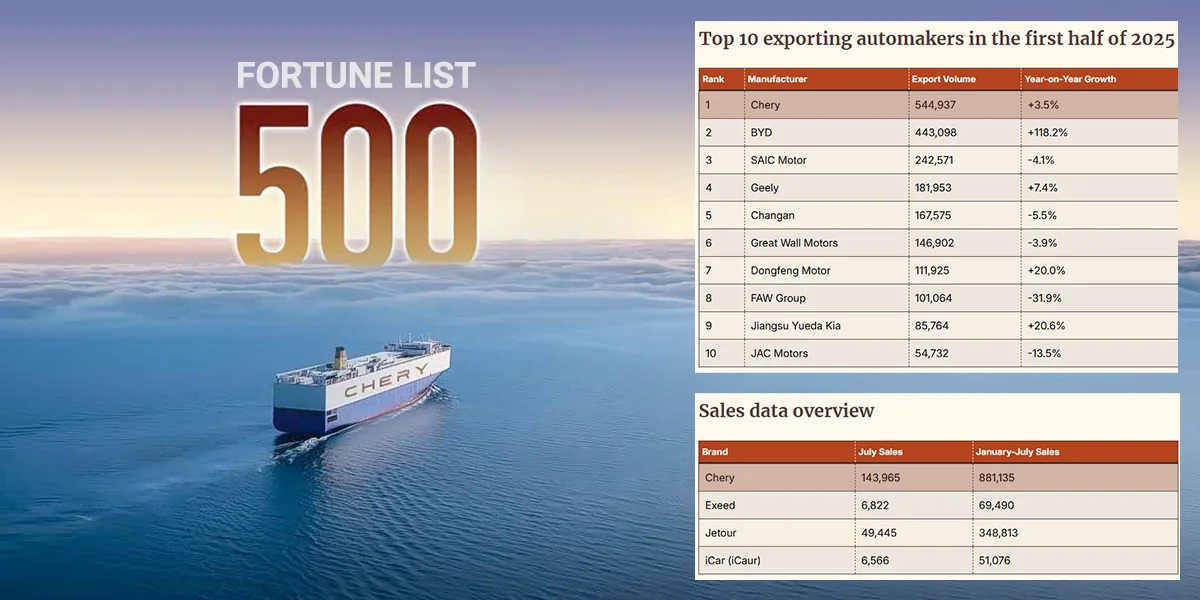Click export volume "242,571"
The width and height of the screenshot is (1200, 600).
point(935,160)
